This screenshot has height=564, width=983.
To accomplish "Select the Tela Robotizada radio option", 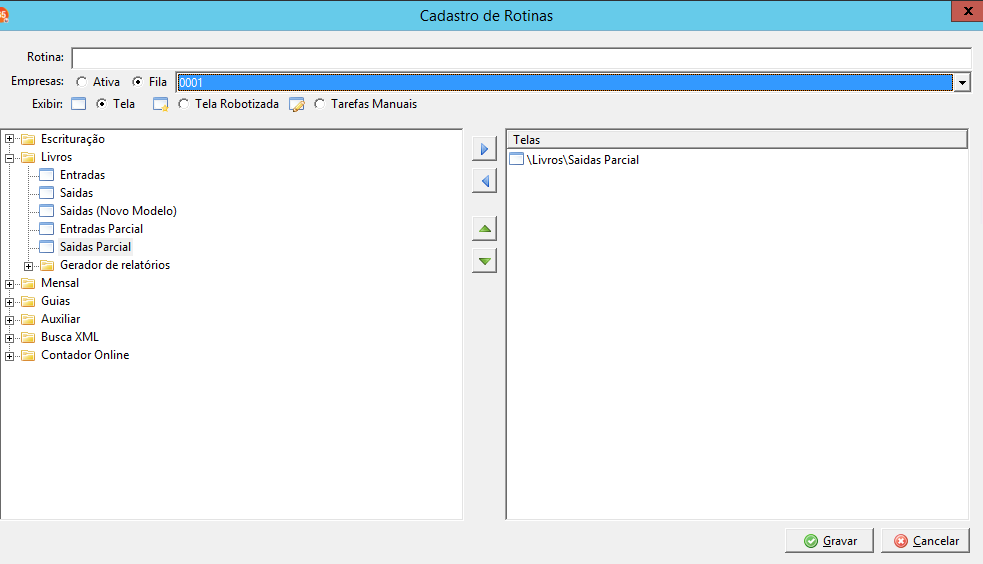I will 183,104.
